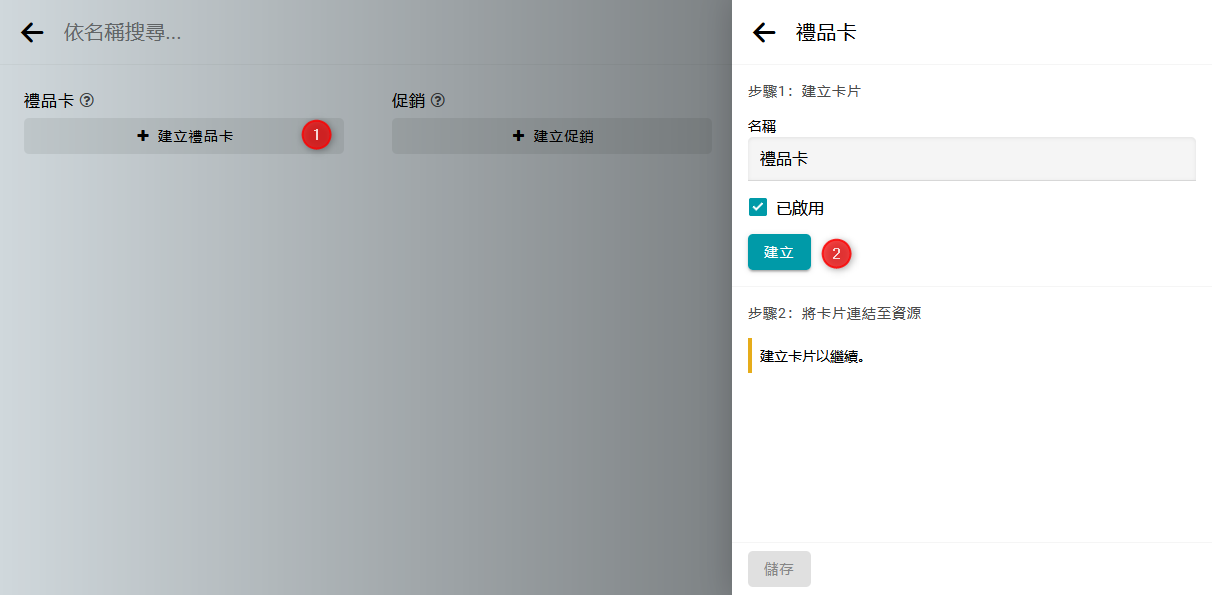The width and height of the screenshot is (1212, 595).
Task: Go back using the 禮品卡 panel arrow
Action: pyautogui.click(x=764, y=32)
